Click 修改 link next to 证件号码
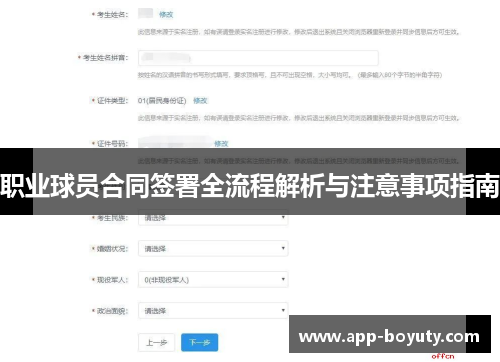This screenshot has height=362, width=500. pos(221,144)
